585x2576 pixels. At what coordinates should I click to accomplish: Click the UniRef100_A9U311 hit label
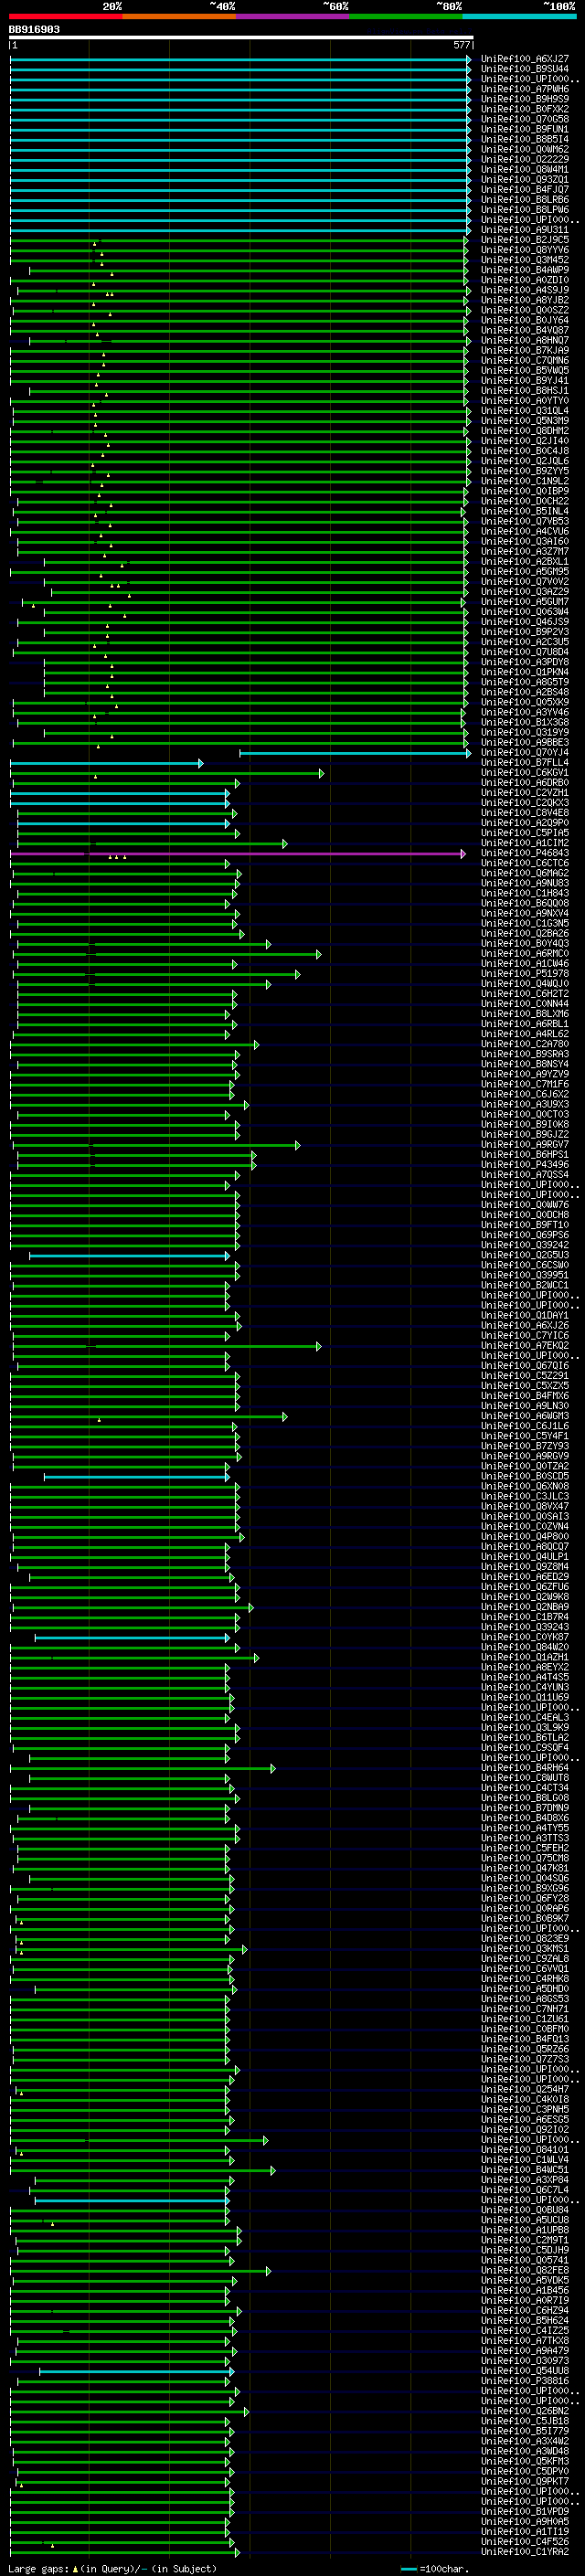(x=525, y=230)
